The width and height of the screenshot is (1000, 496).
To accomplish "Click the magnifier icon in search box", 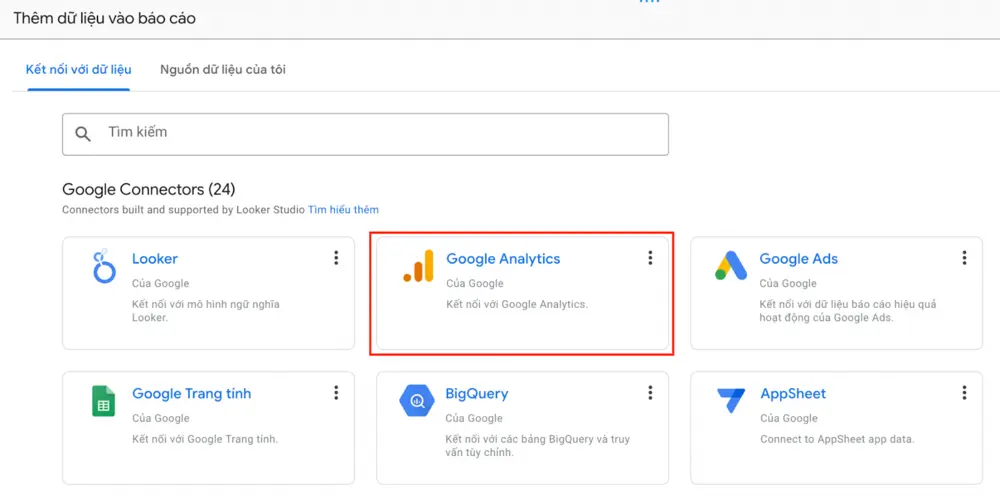I will 83,134.
